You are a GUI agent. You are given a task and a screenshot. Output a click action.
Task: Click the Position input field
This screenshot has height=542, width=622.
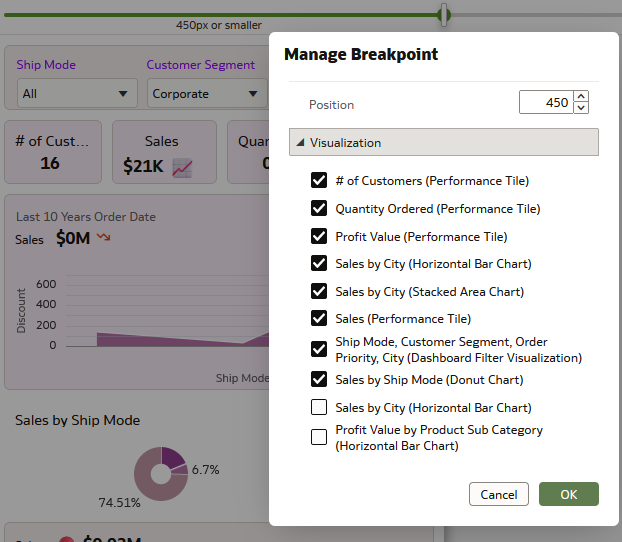pos(546,102)
